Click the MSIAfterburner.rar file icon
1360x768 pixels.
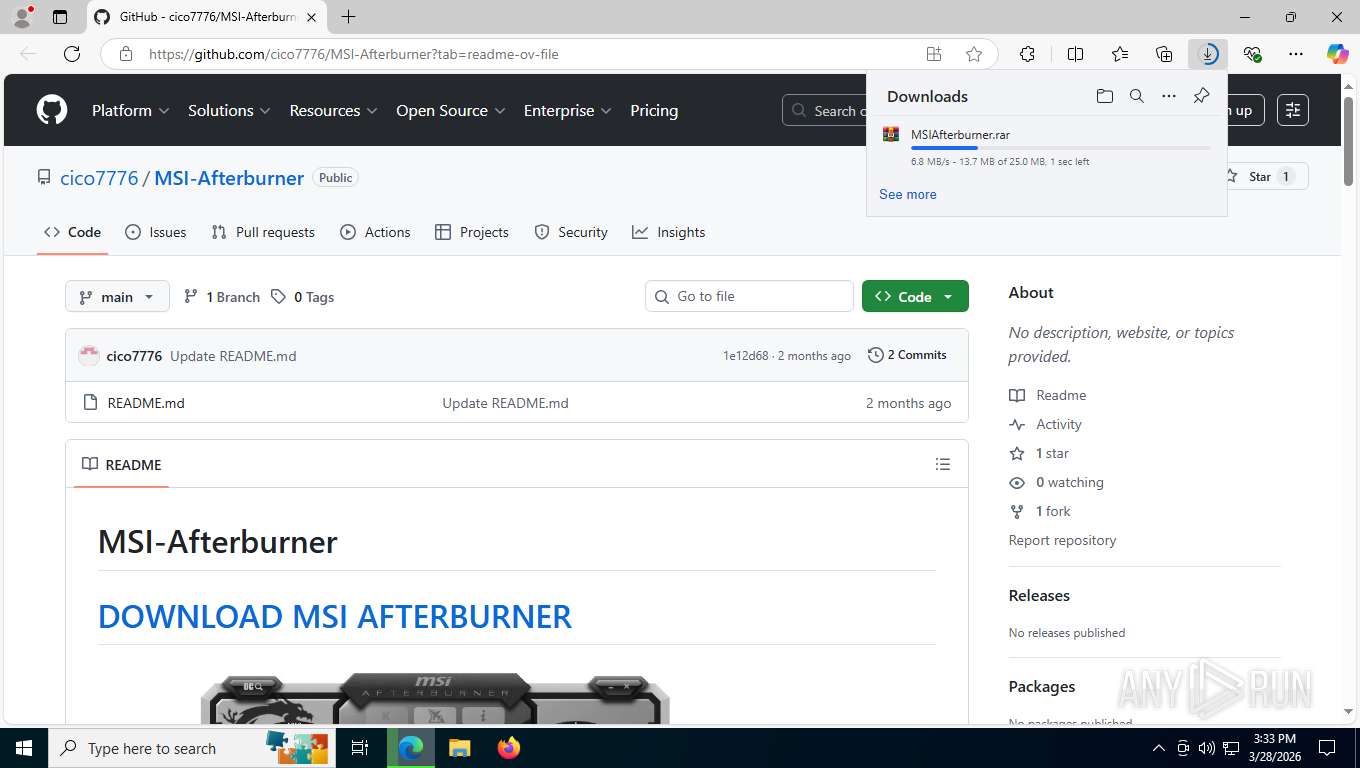coord(891,134)
